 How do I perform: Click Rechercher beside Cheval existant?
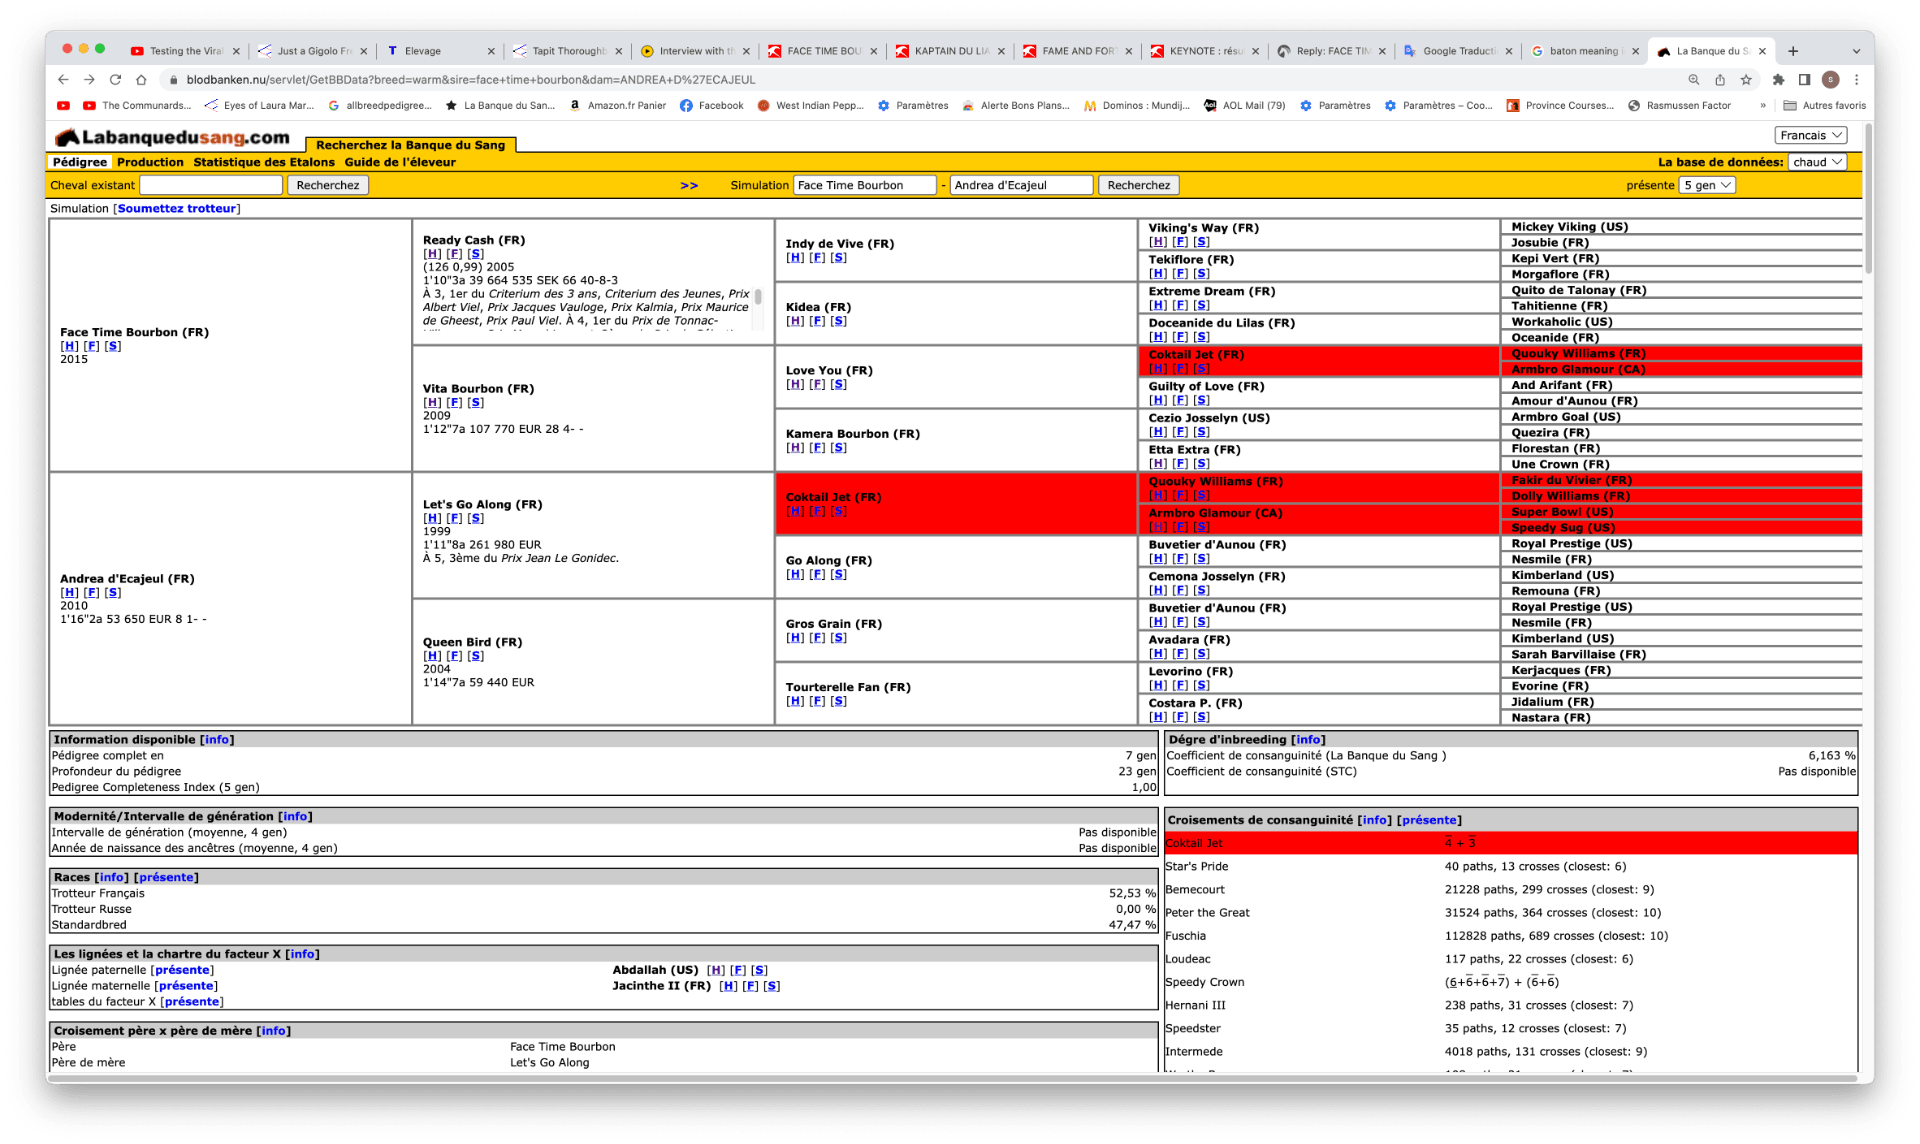coord(328,185)
